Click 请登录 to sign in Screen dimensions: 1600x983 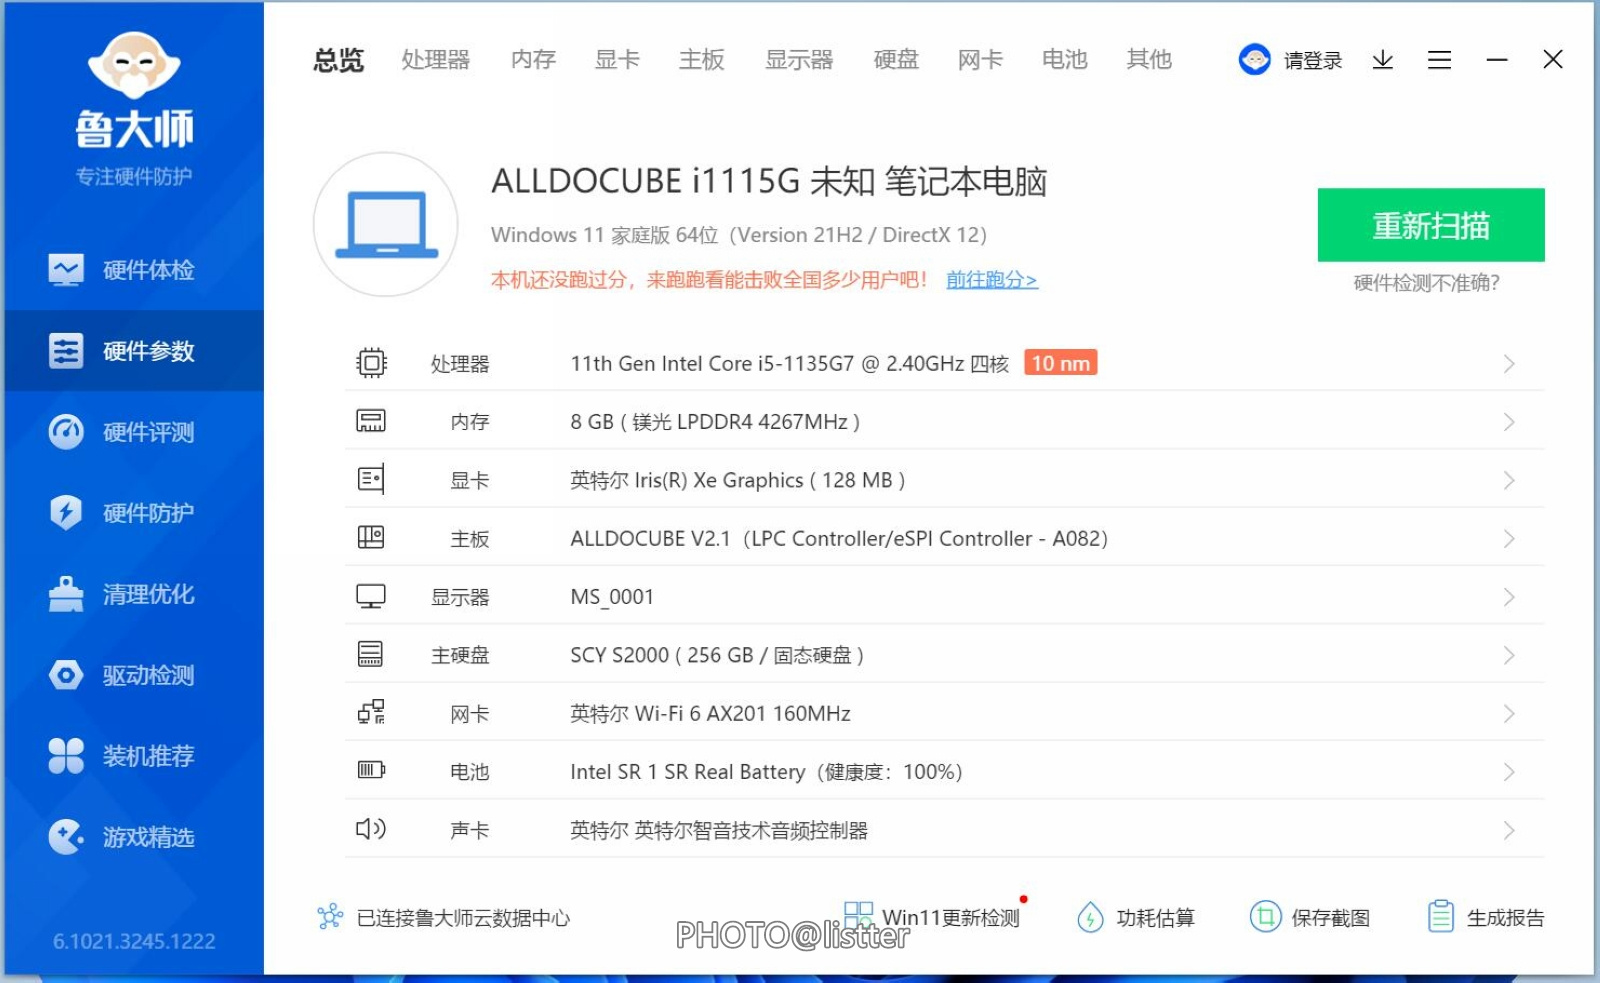coord(1311,61)
